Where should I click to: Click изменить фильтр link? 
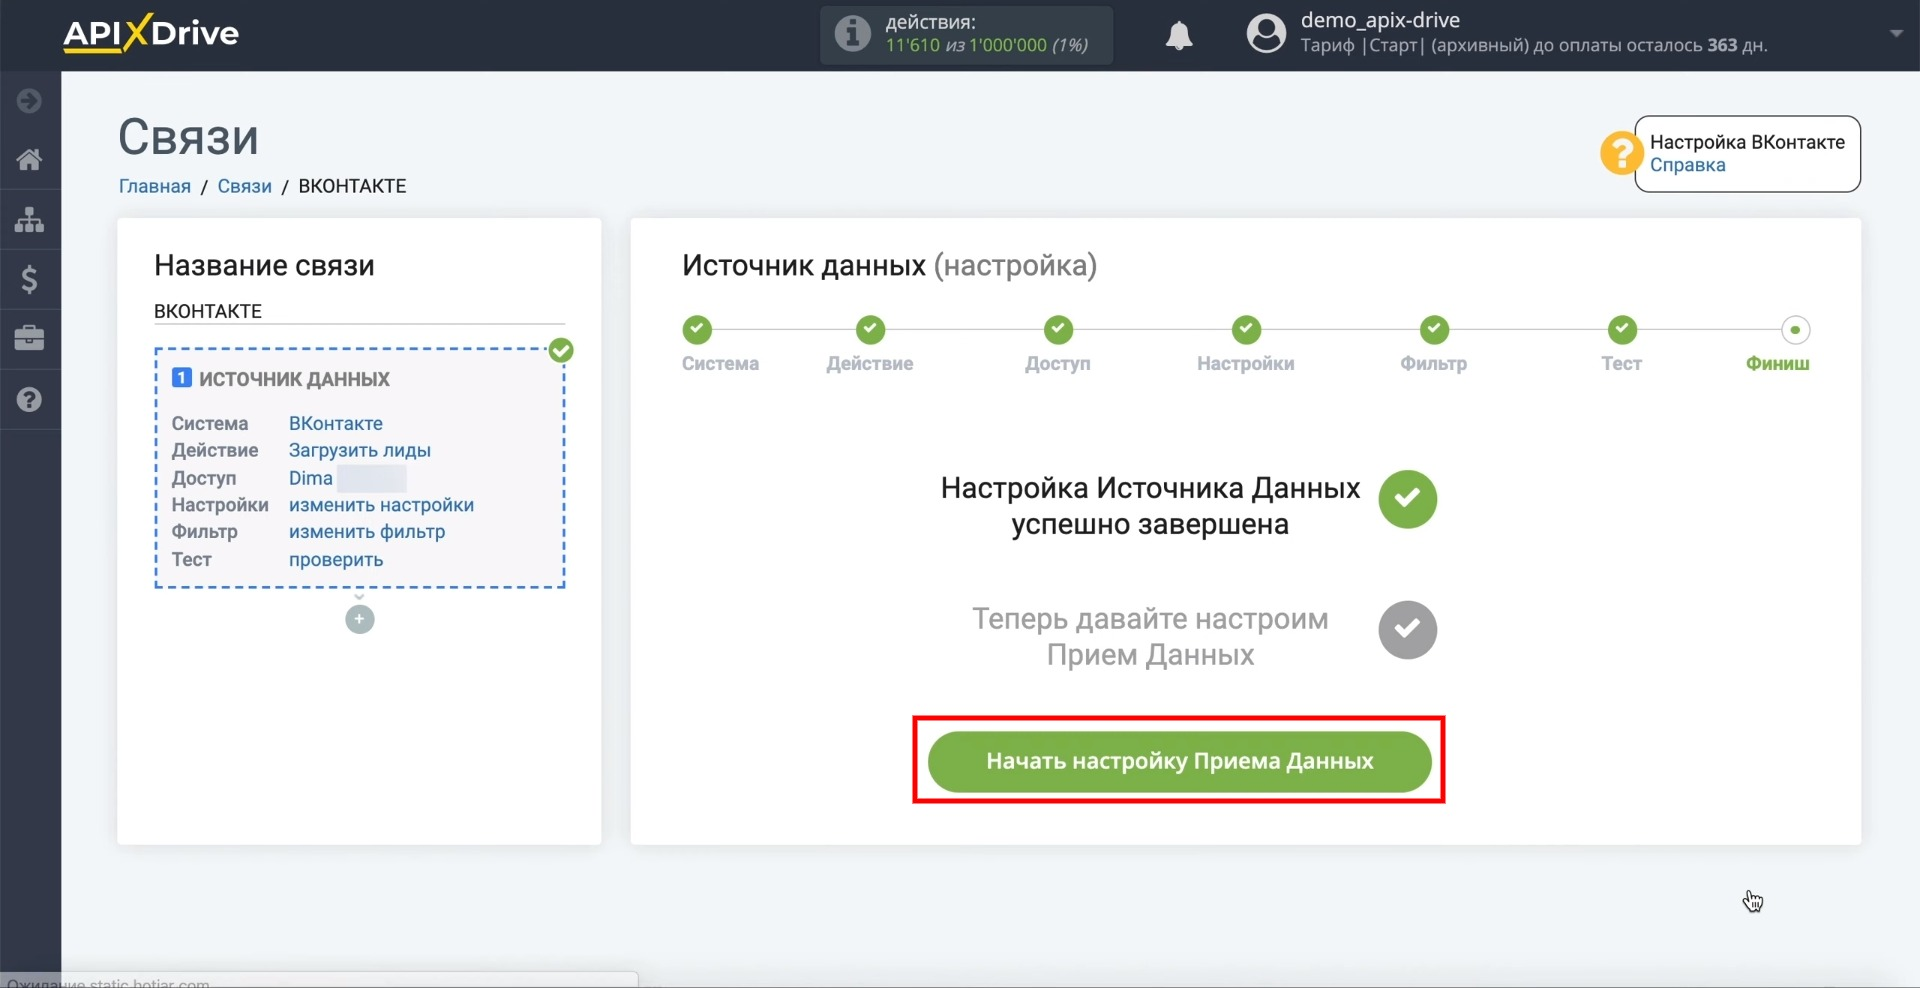click(x=366, y=532)
